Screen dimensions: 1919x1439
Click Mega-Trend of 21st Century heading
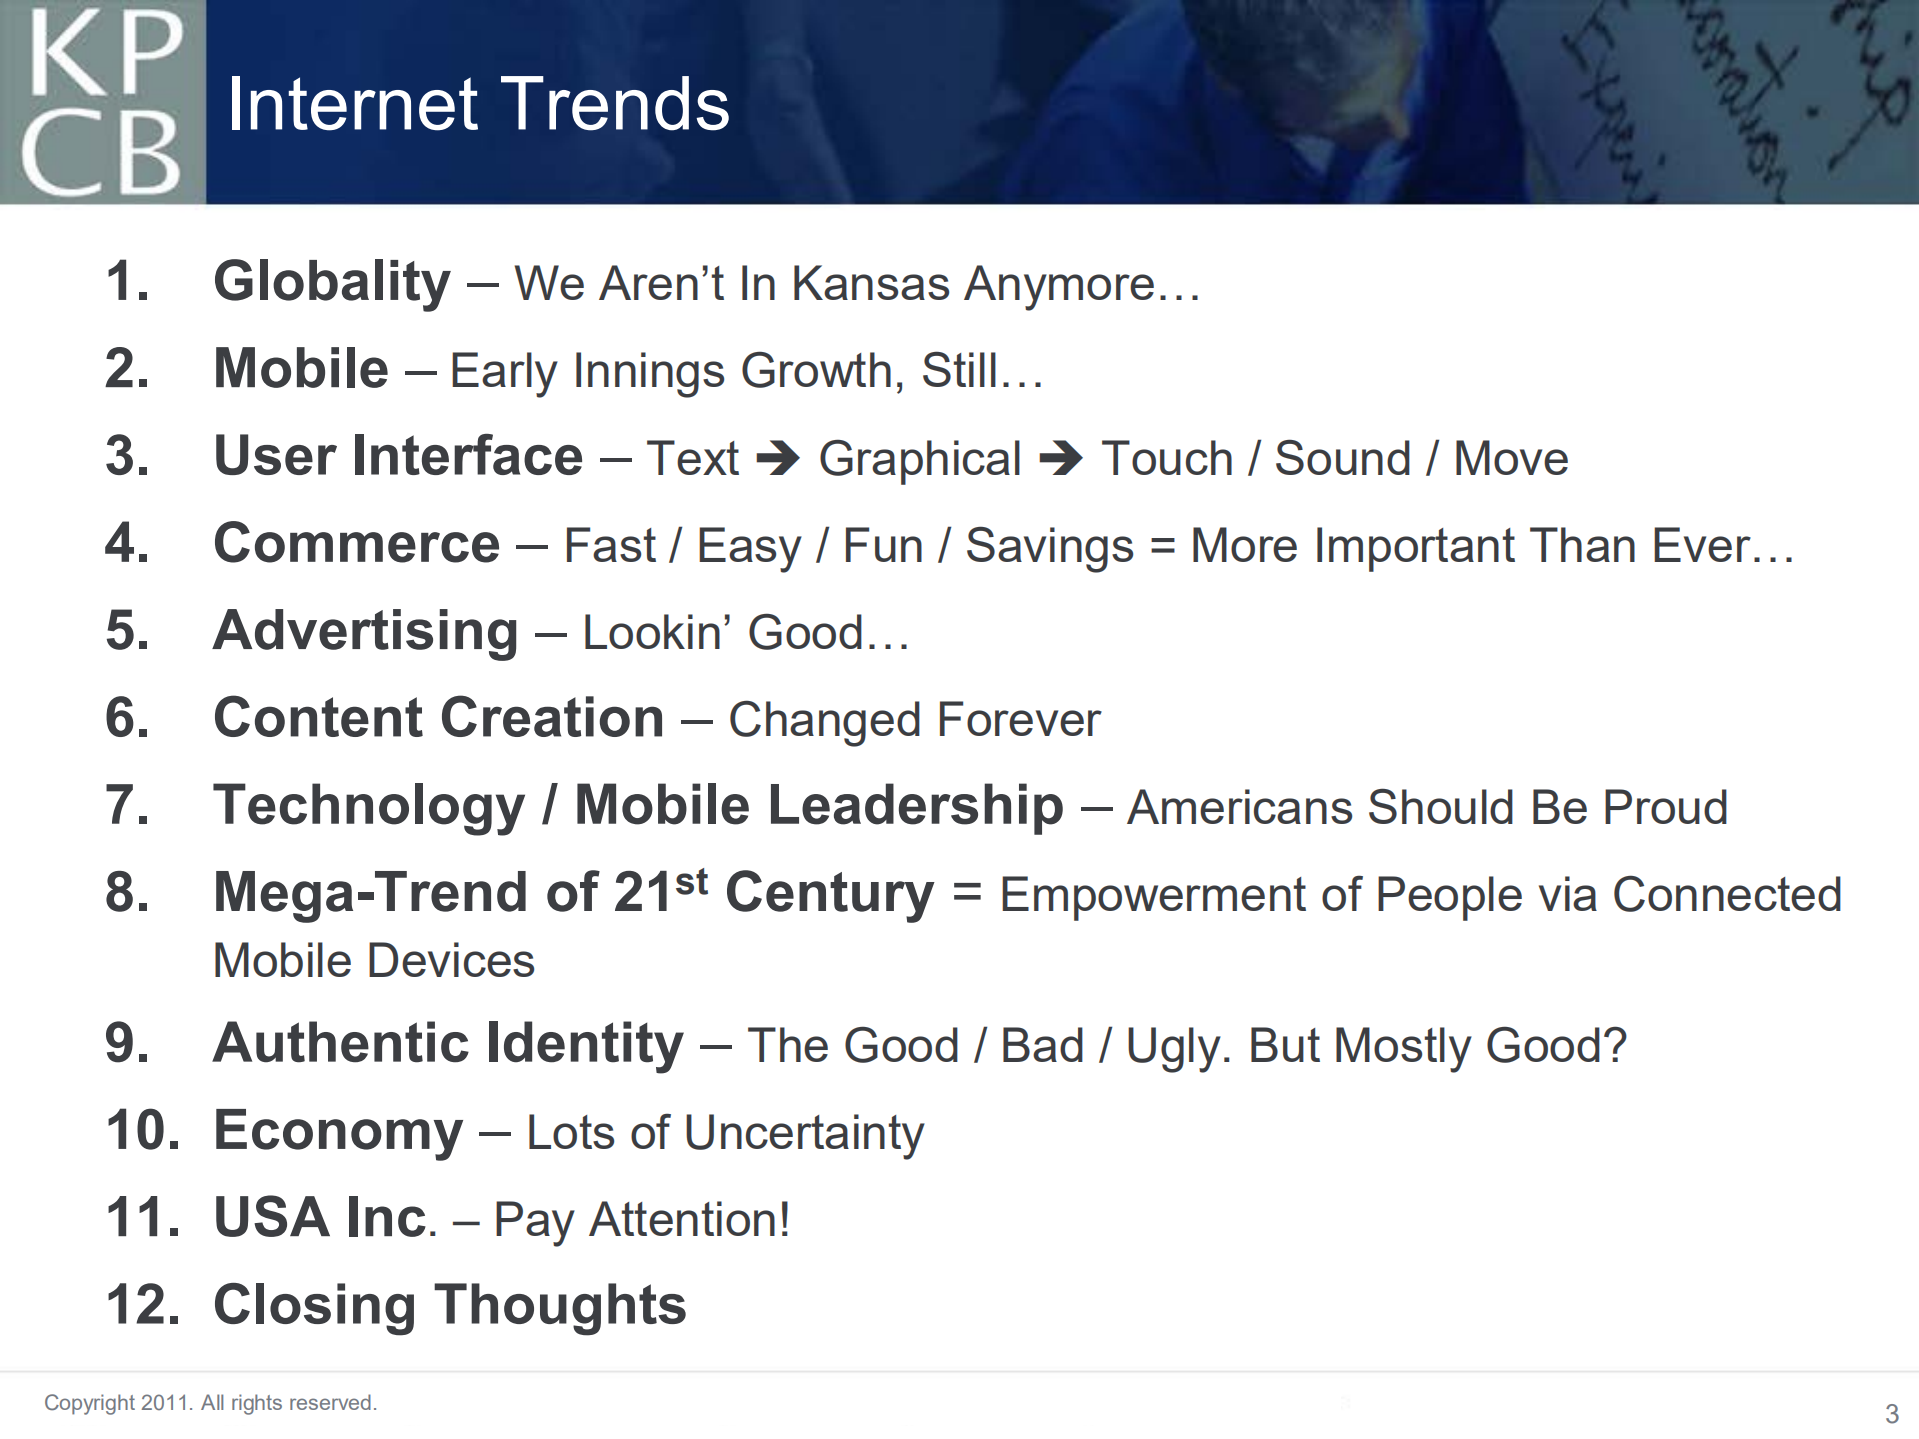573,893
